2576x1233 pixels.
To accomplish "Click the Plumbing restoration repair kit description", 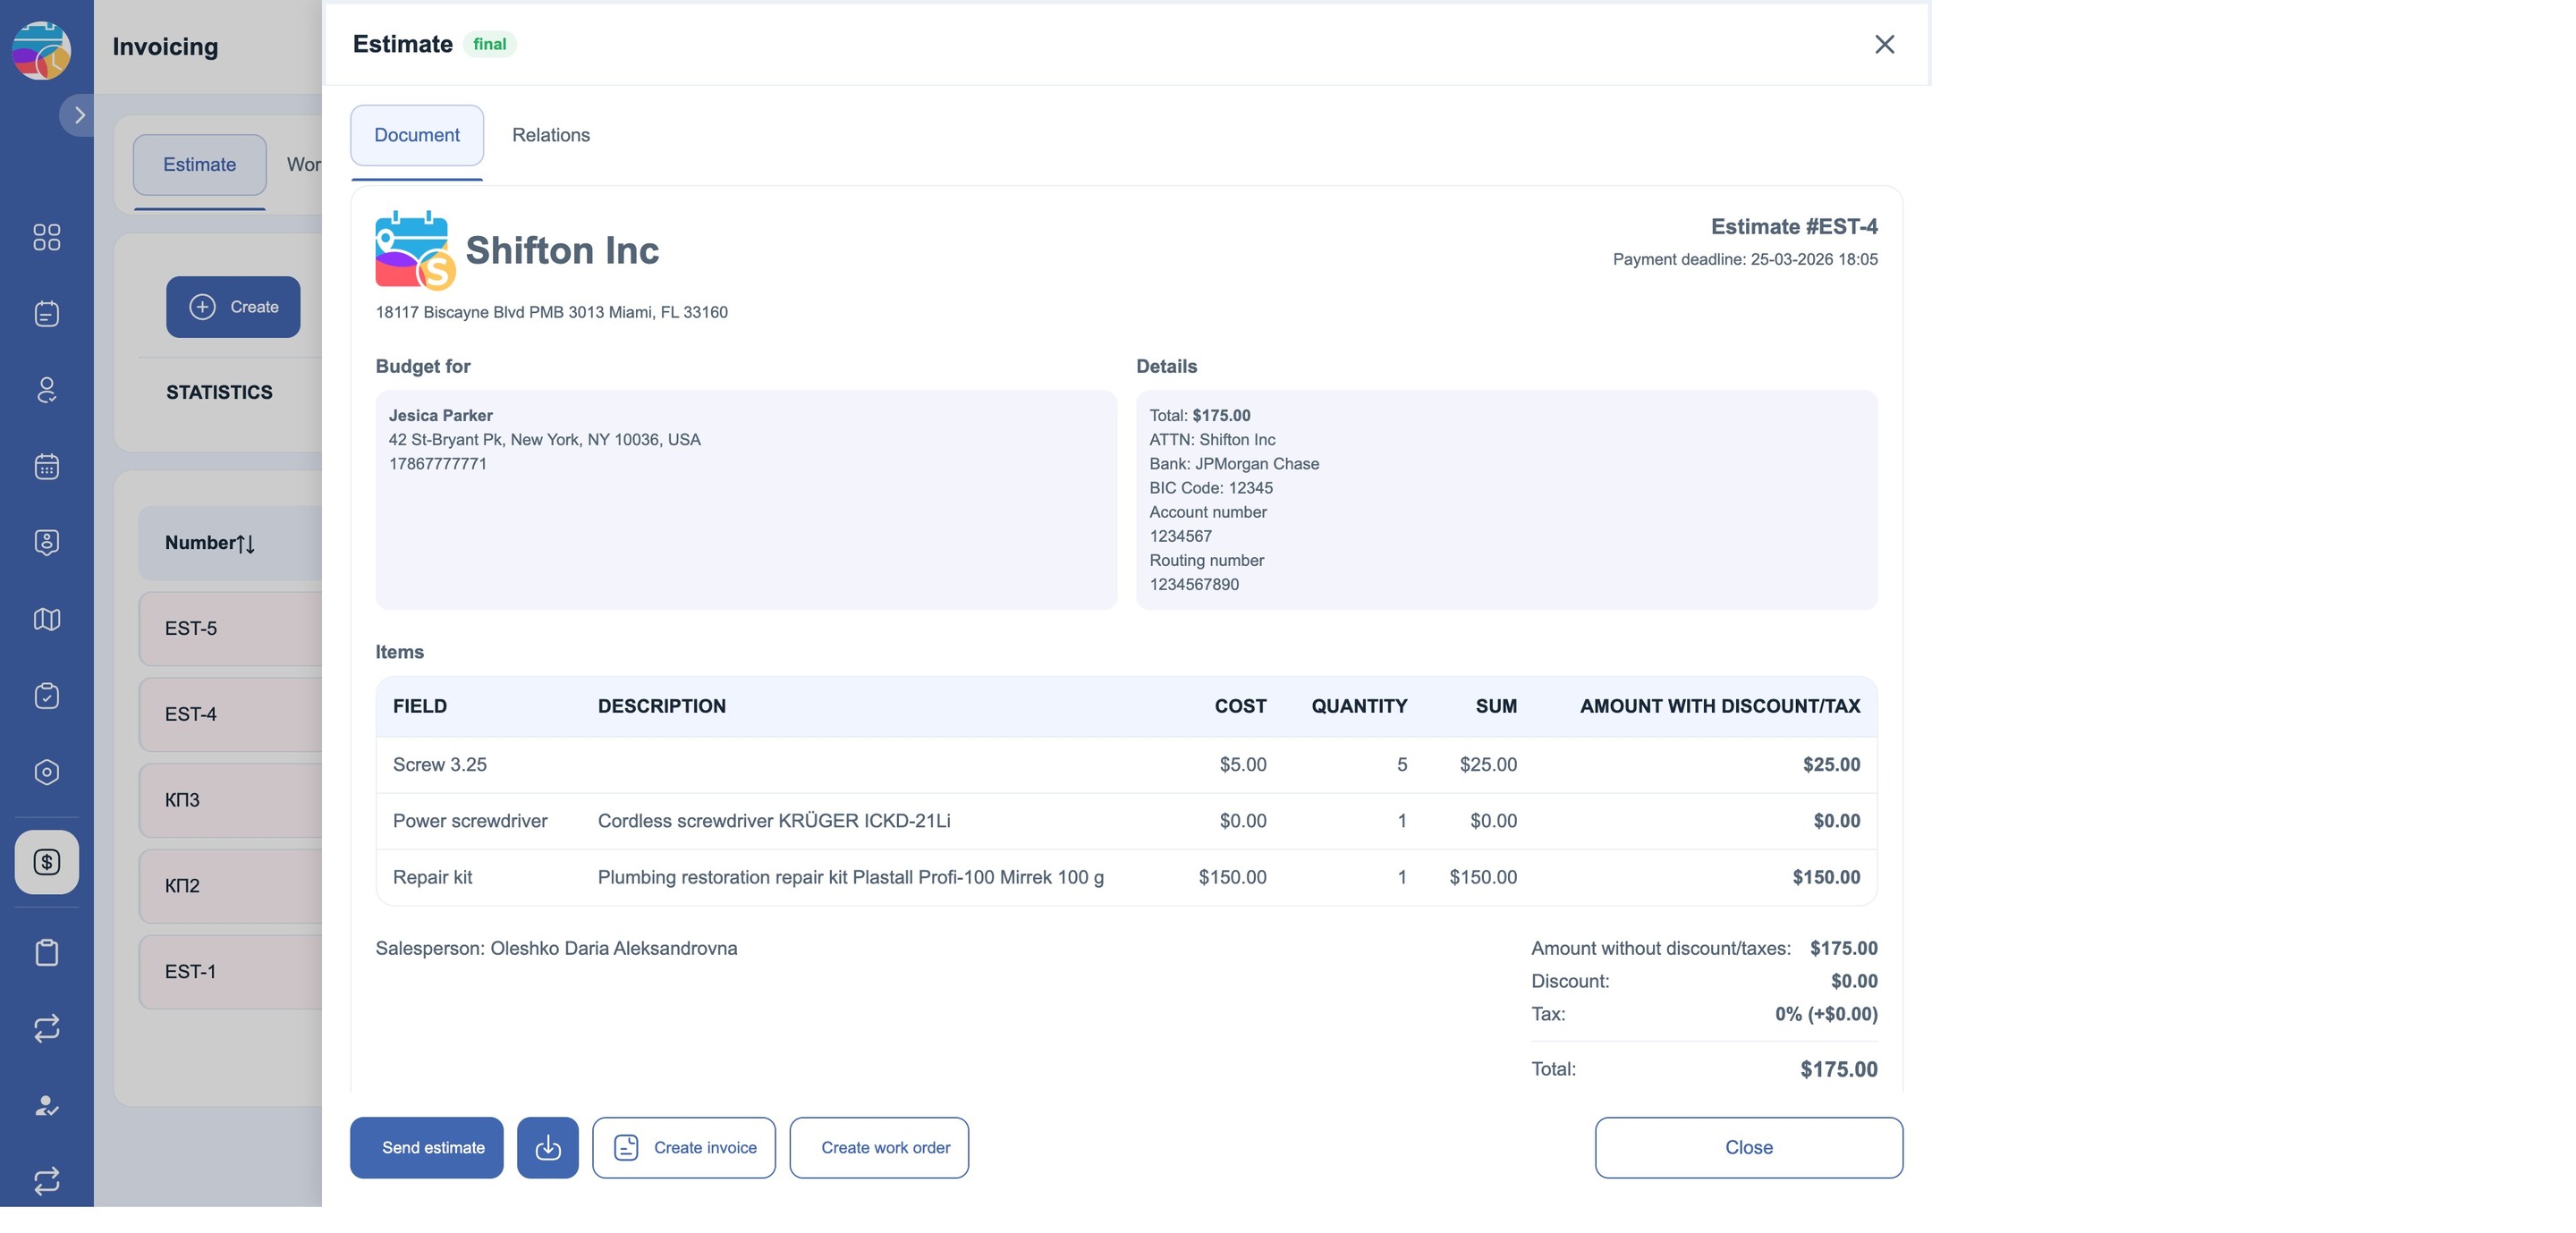I will tap(851, 877).
